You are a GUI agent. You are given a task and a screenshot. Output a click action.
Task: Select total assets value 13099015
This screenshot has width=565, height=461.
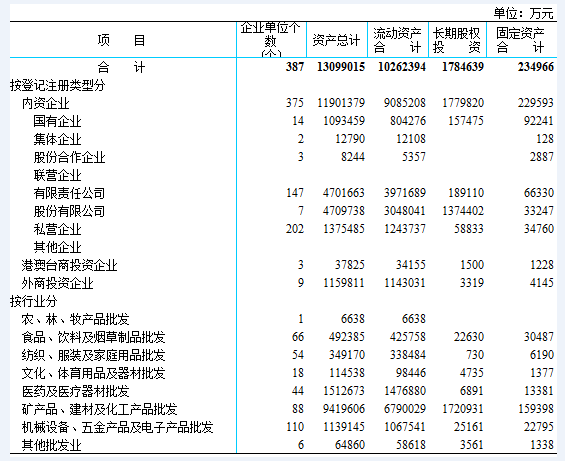coord(341,67)
